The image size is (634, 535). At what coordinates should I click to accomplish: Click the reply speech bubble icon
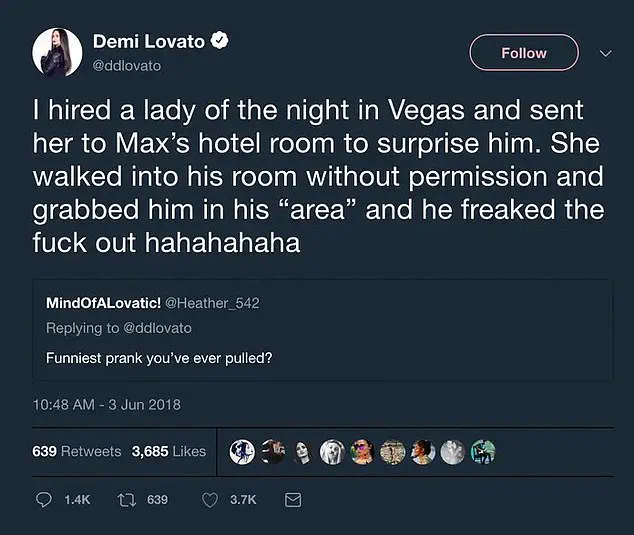click(44, 499)
